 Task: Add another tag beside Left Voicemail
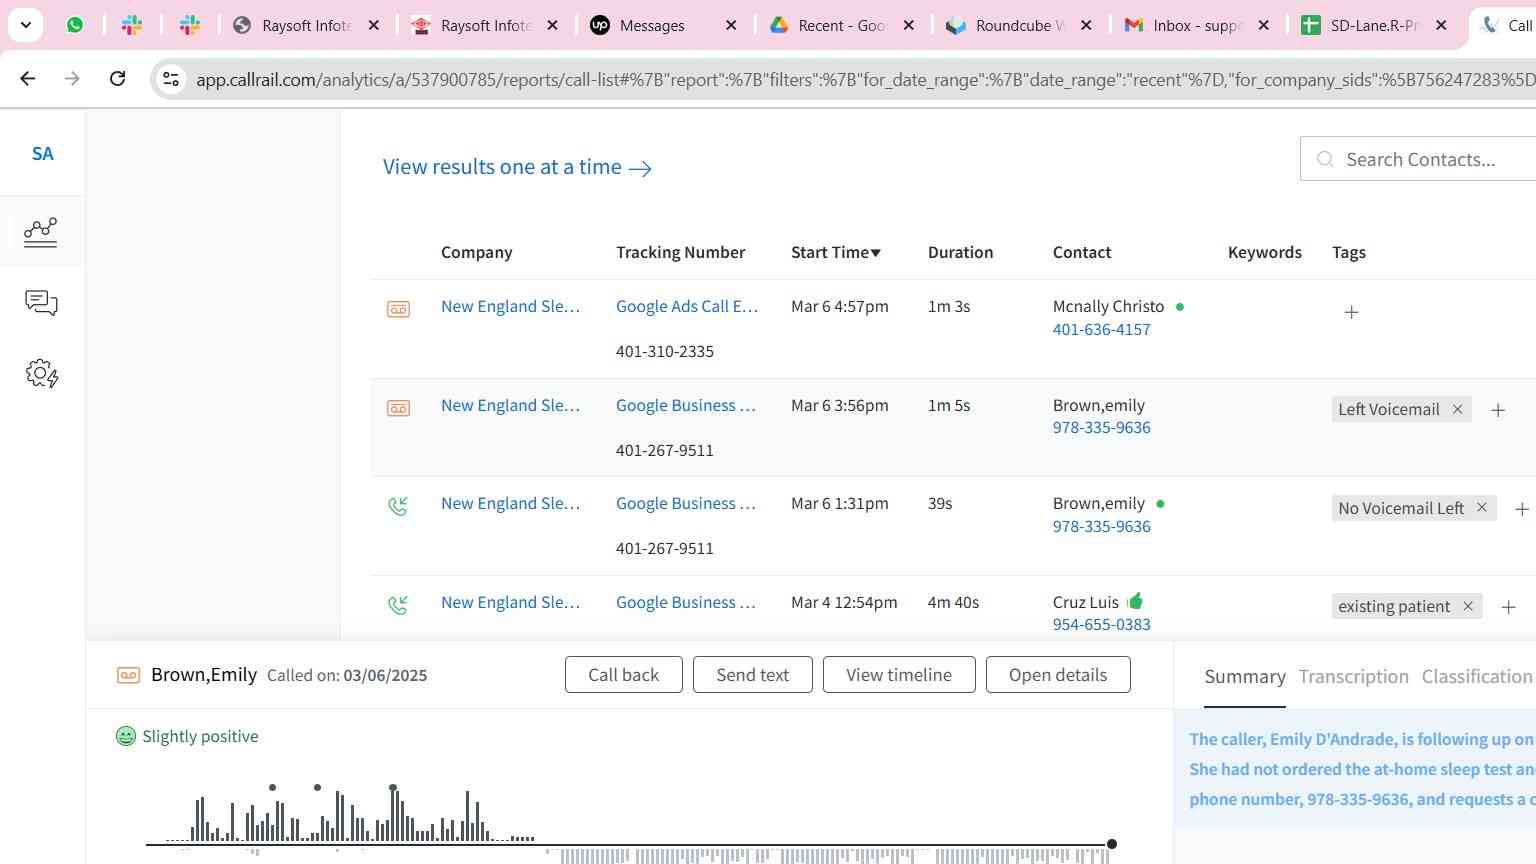(1498, 410)
